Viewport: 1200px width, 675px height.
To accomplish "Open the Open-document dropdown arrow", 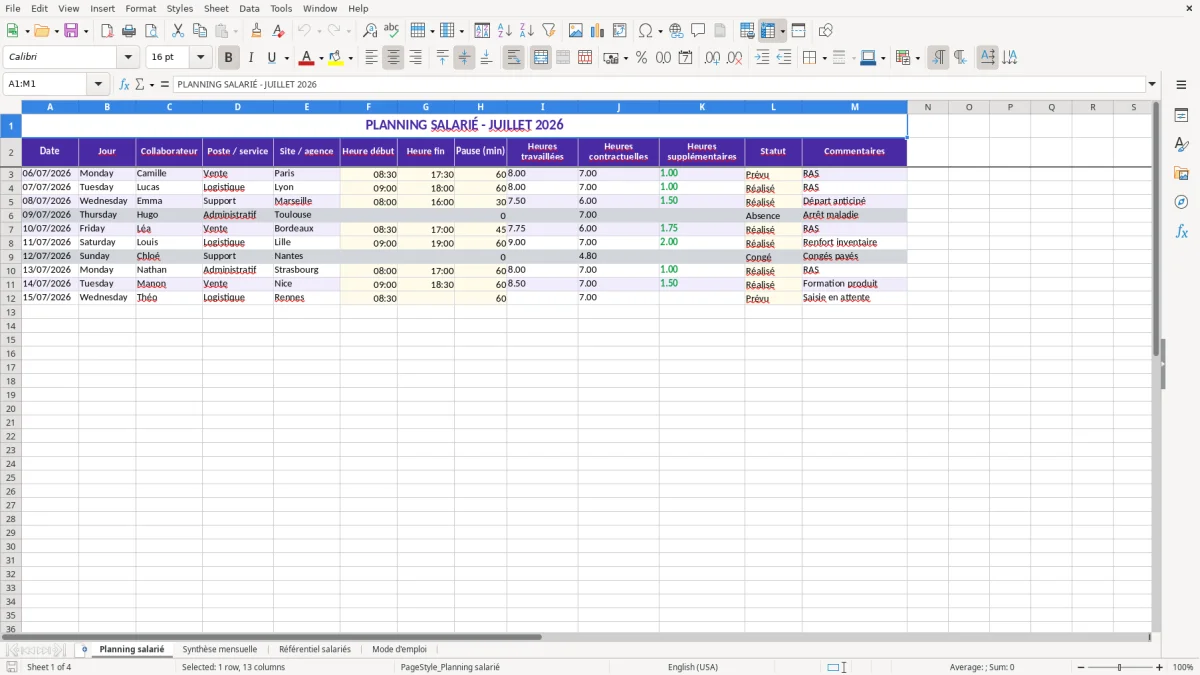I will [57, 31].
